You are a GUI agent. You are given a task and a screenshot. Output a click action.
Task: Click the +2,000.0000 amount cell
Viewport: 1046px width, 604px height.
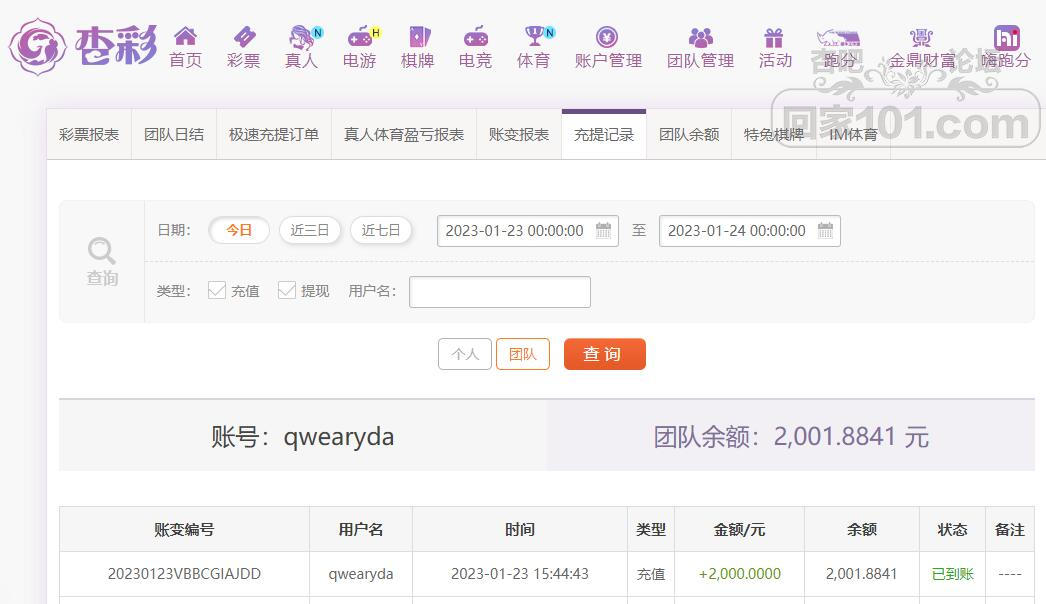pyautogui.click(x=739, y=574)
